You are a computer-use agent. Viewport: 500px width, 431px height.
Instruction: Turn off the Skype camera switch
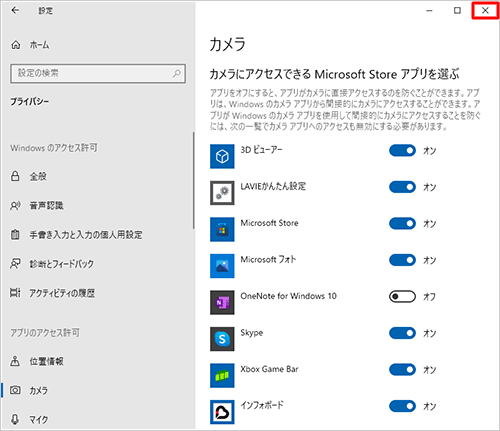click(402, 333)
